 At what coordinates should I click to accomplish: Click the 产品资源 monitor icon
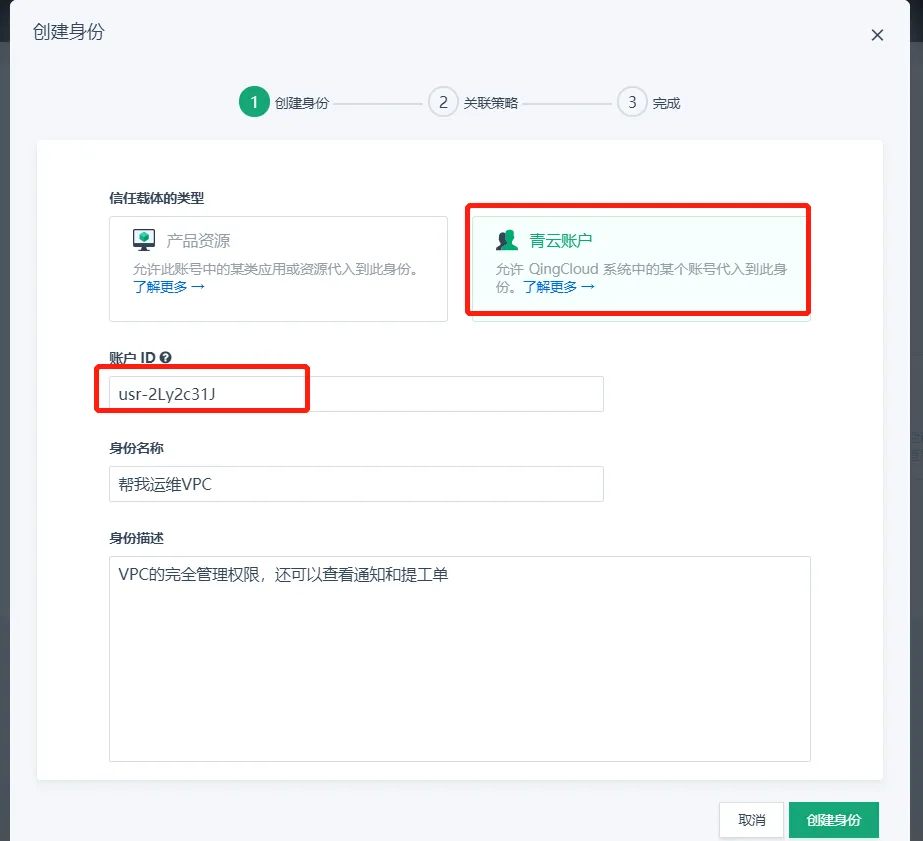144,240
